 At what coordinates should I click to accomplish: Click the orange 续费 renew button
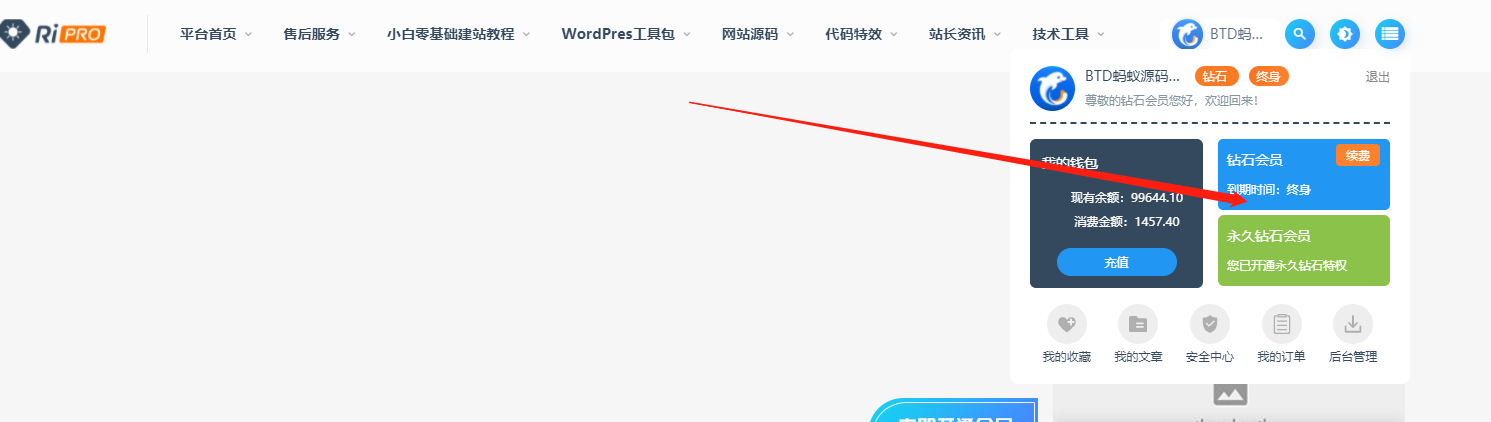pos(1357,155)
